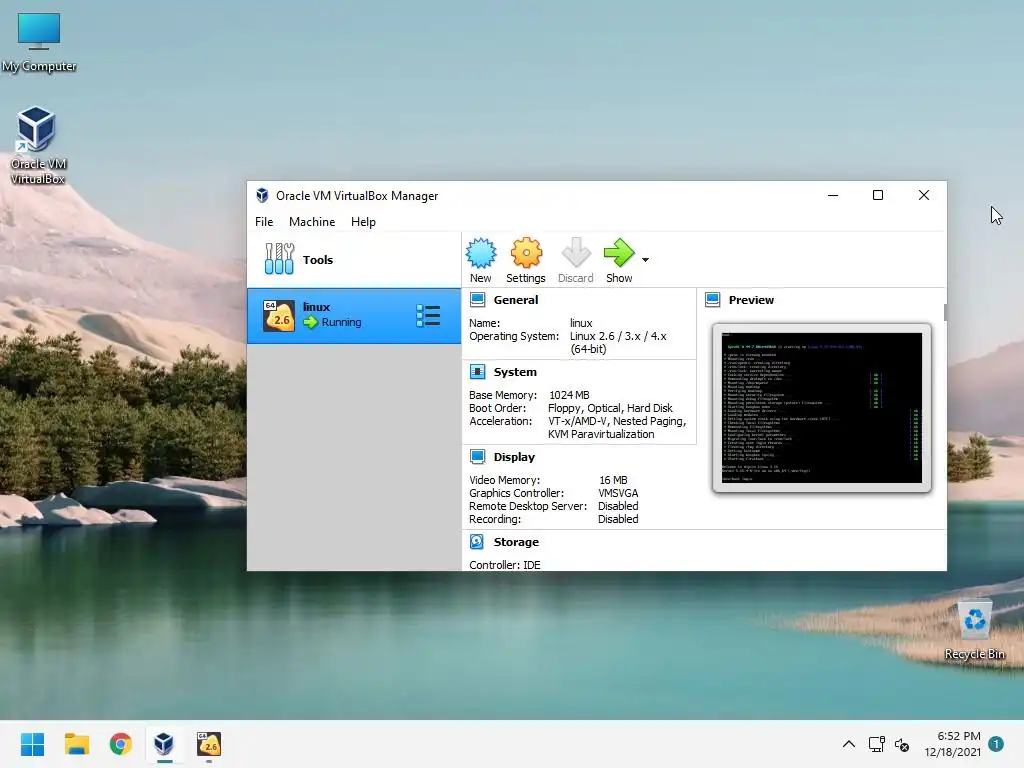Open Google Chrome from the taskbar
This screenshot has width=1024, height=768.
[121, 744]
